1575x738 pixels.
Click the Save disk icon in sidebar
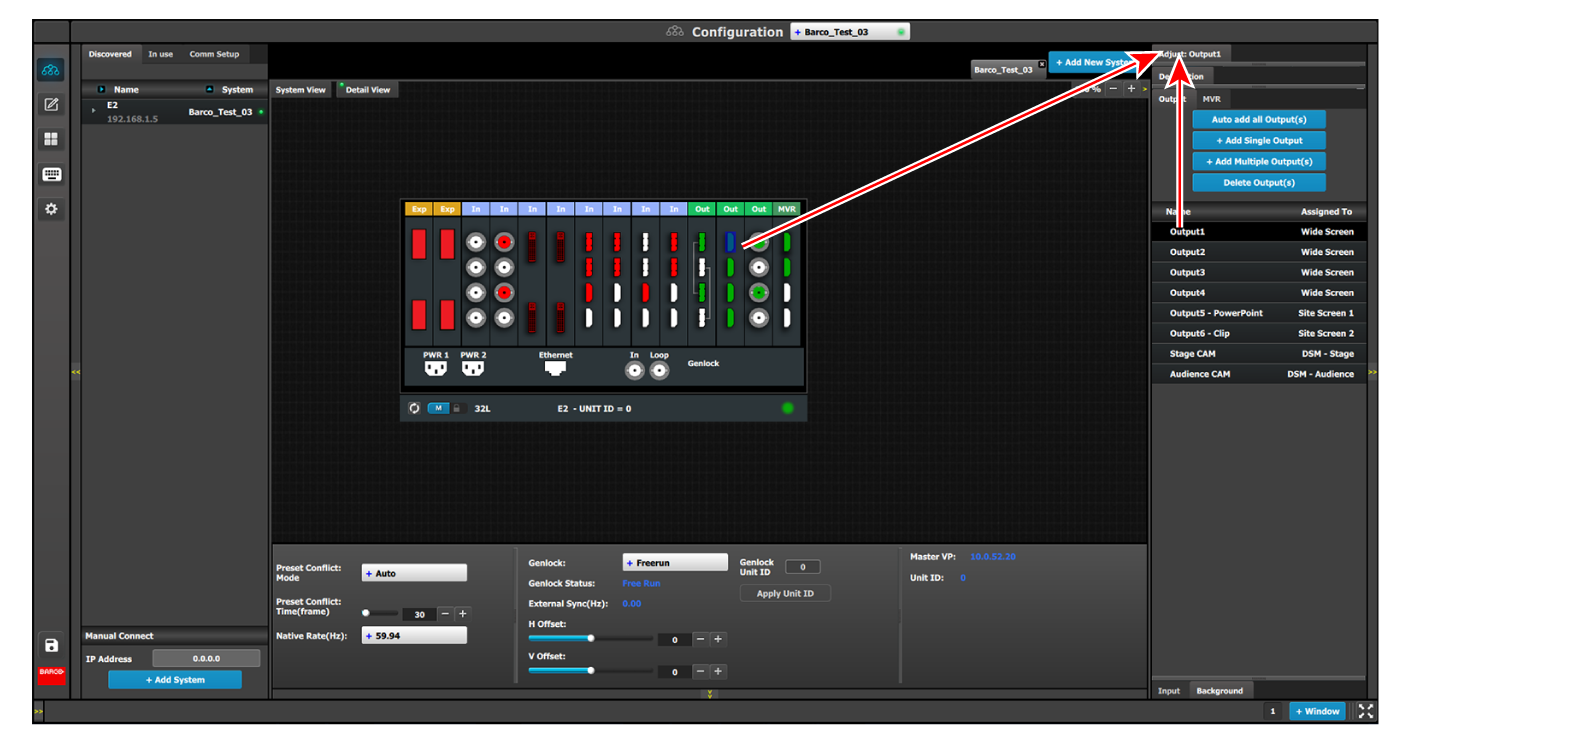point(52,645)
